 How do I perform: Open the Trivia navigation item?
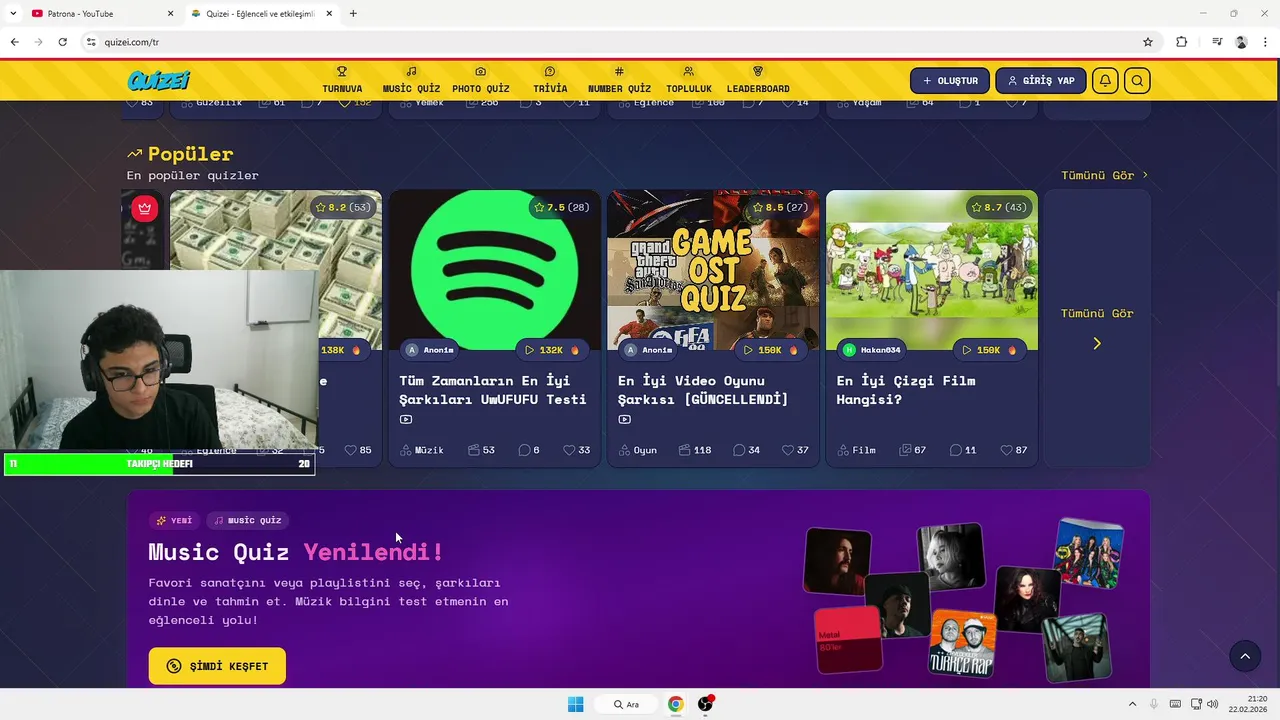550,80
